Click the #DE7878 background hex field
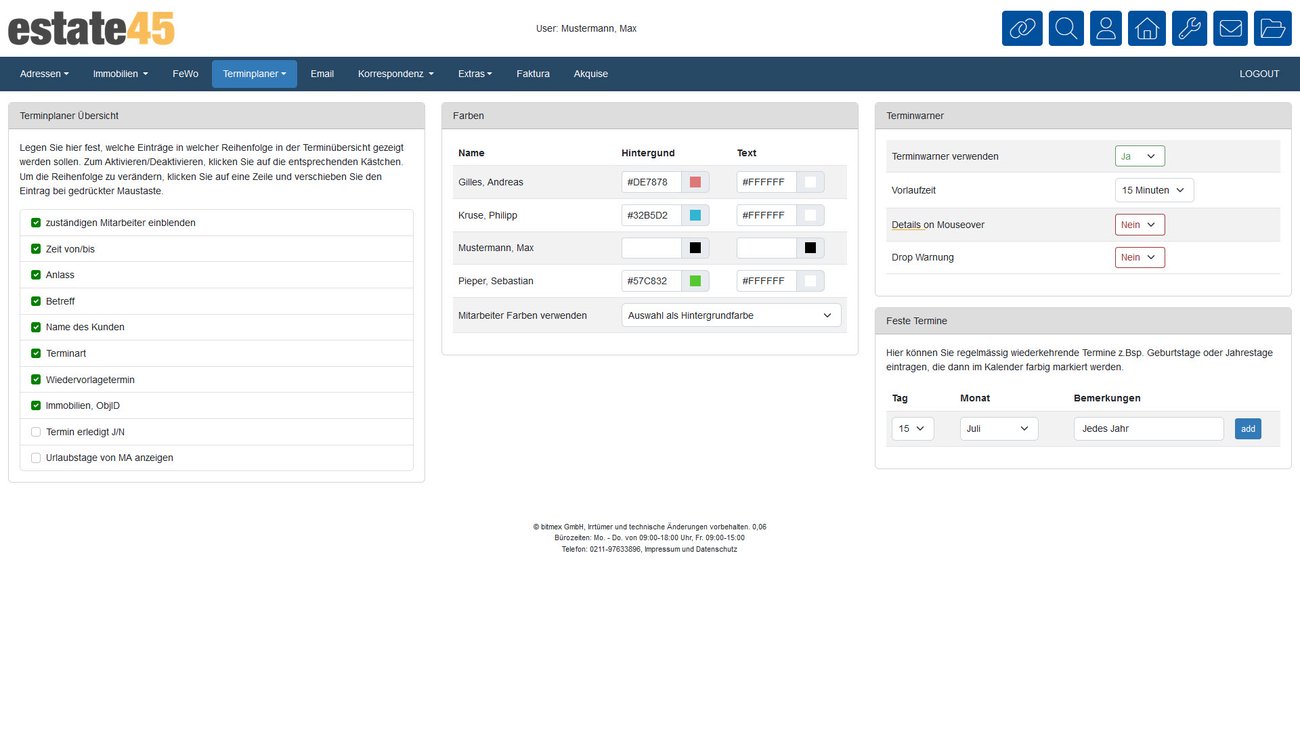 coord(652,182)
